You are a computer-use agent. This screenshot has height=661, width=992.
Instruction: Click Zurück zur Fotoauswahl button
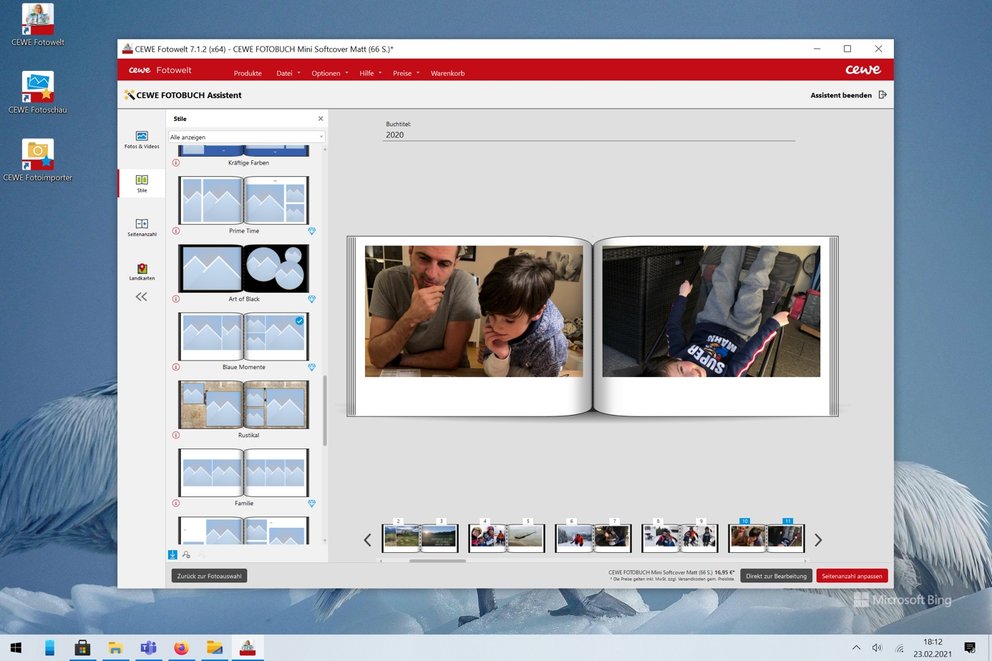[209, 576]
